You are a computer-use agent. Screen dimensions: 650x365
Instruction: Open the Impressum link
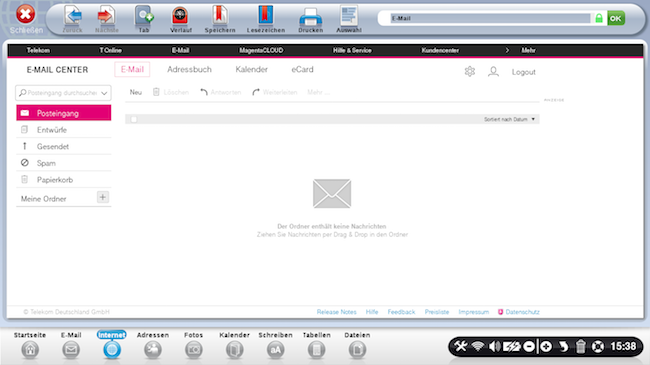pyautogui.click(x=473, y=312)
